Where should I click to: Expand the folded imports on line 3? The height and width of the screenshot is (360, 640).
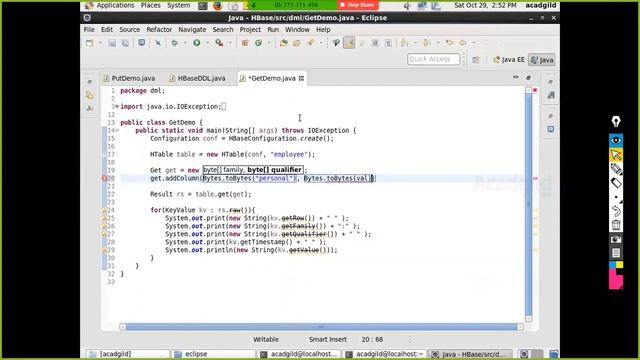click(117, 107)
